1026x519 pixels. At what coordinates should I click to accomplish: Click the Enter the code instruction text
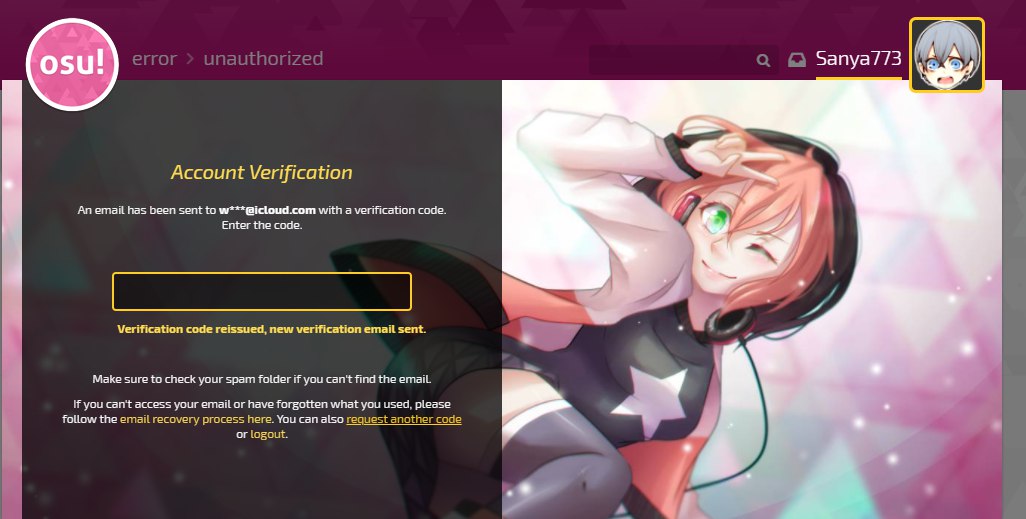tap(262, 225)
